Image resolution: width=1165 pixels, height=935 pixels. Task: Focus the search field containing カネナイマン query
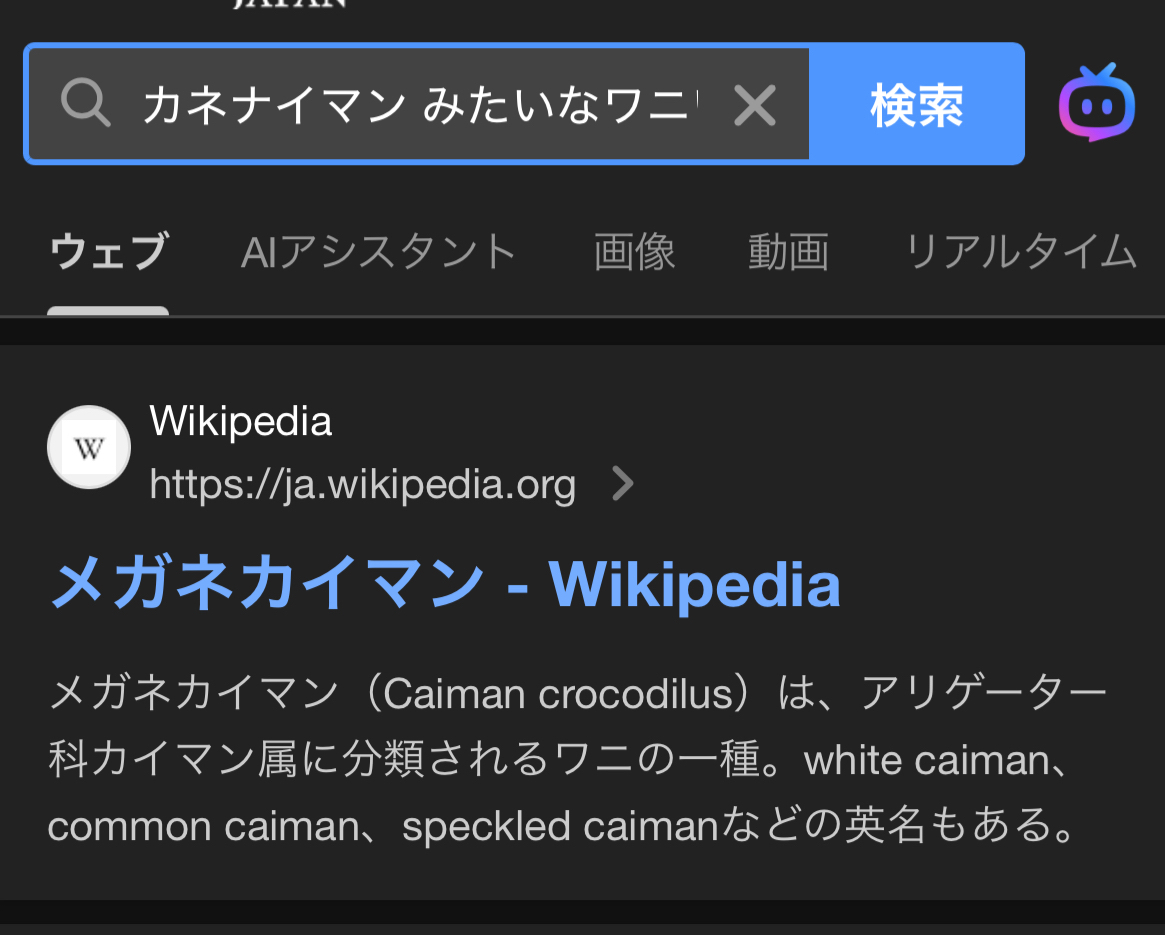coord(420,105)
